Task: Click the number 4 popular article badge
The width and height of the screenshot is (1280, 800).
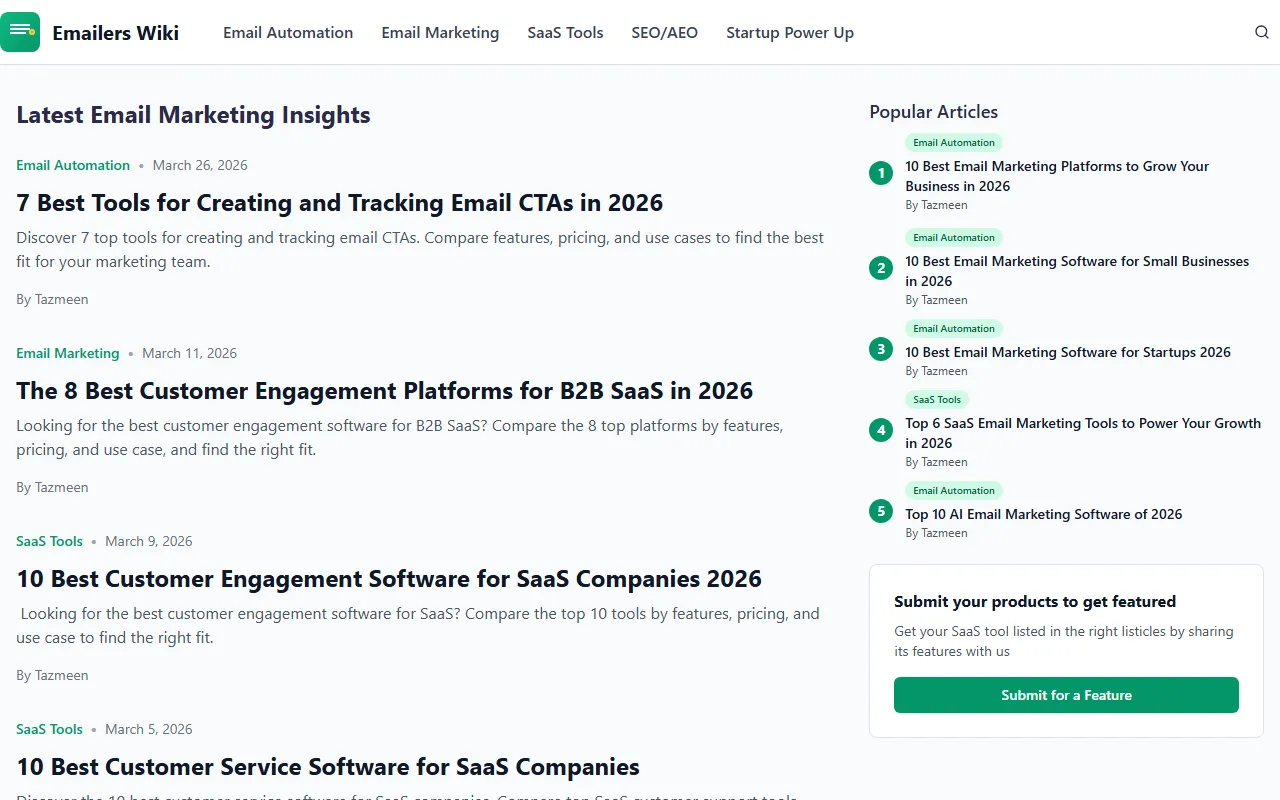Action: point(881,430)
